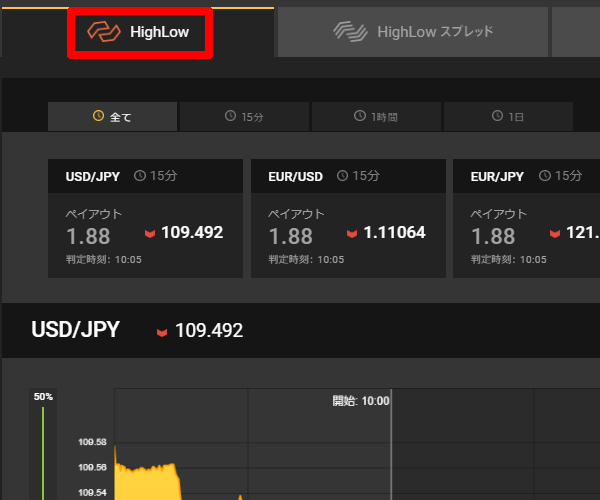Select the EUR/USD 15分 option card
This screenshot has width=600, height=500.
(x=348, y=218)
